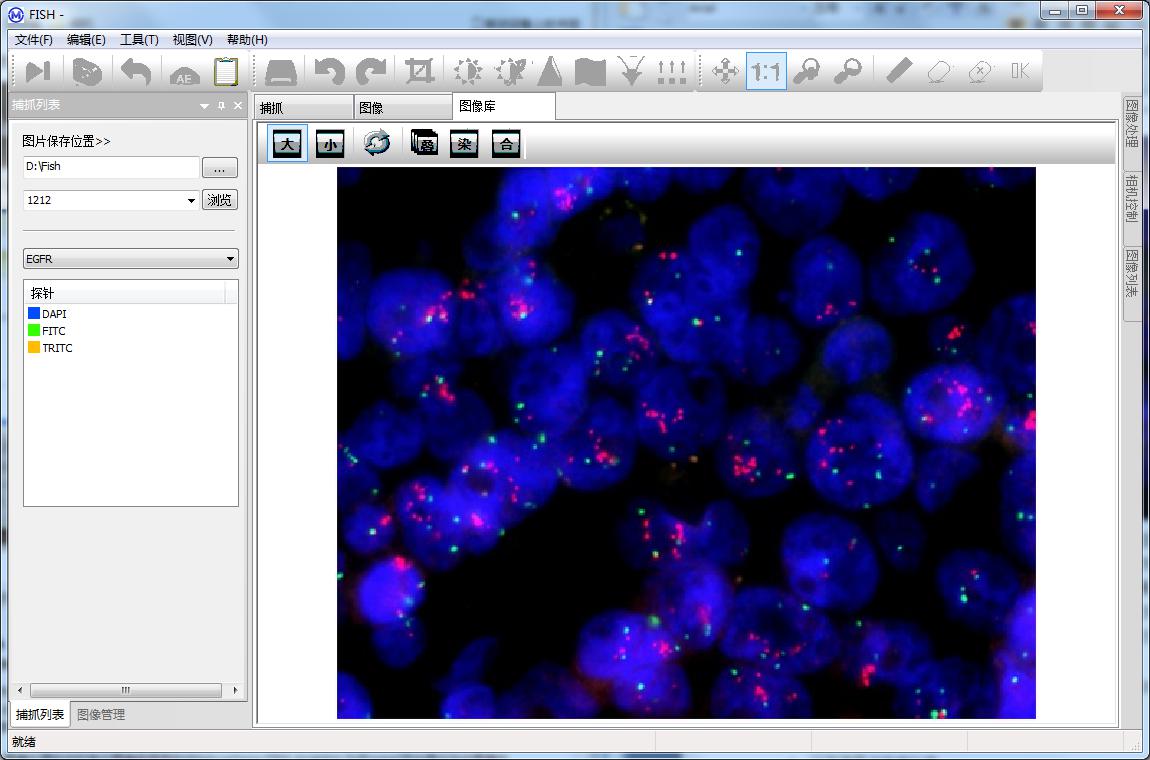
Task: Open the capture list panel options arrow
Action: [204, 106]
